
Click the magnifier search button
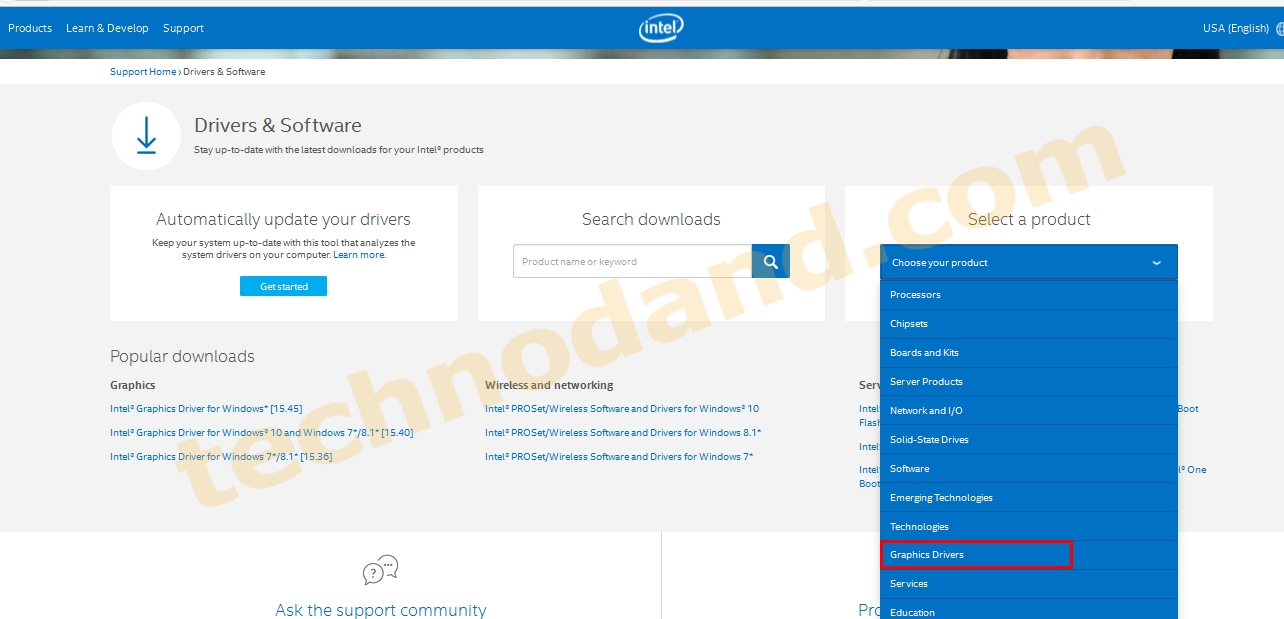771,261
